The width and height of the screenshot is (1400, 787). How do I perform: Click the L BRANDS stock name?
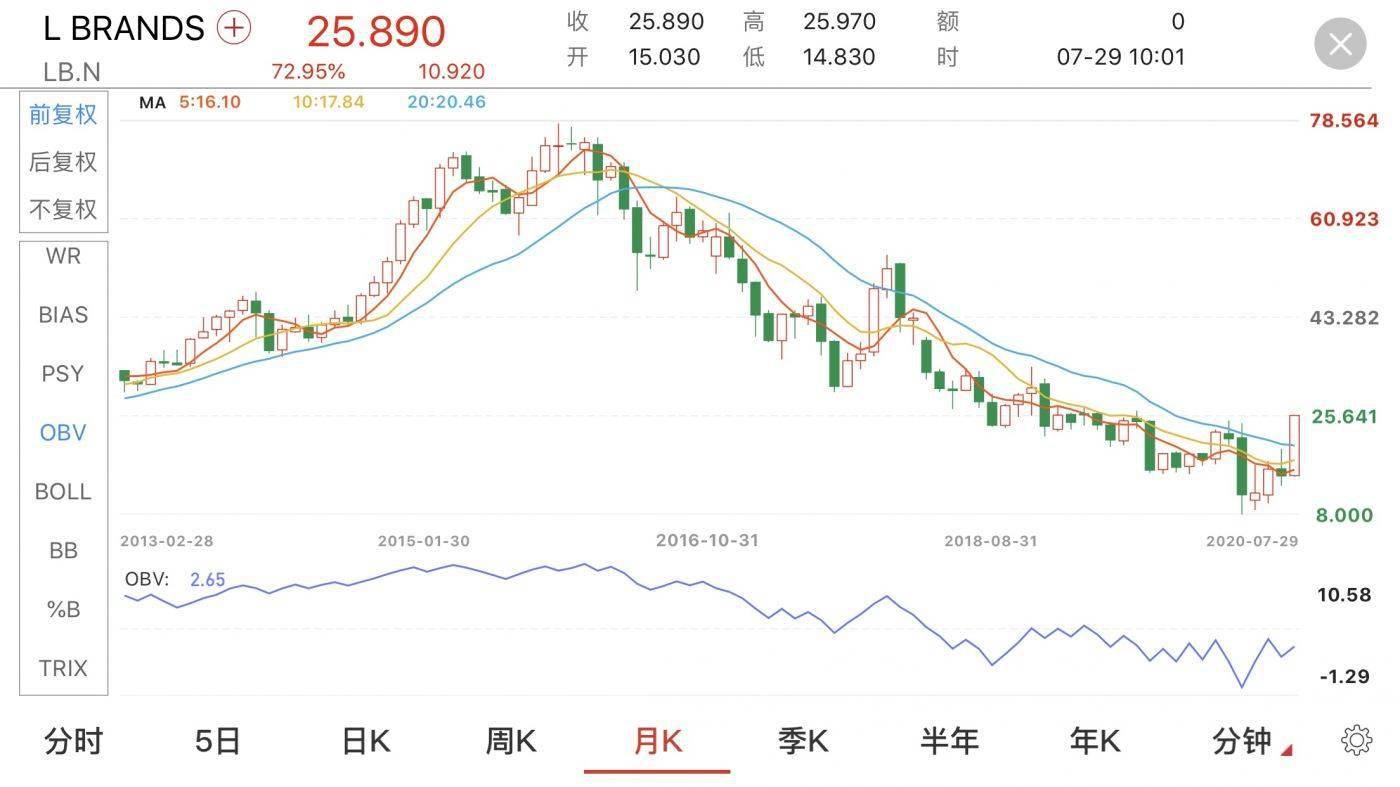coord(124,29)
